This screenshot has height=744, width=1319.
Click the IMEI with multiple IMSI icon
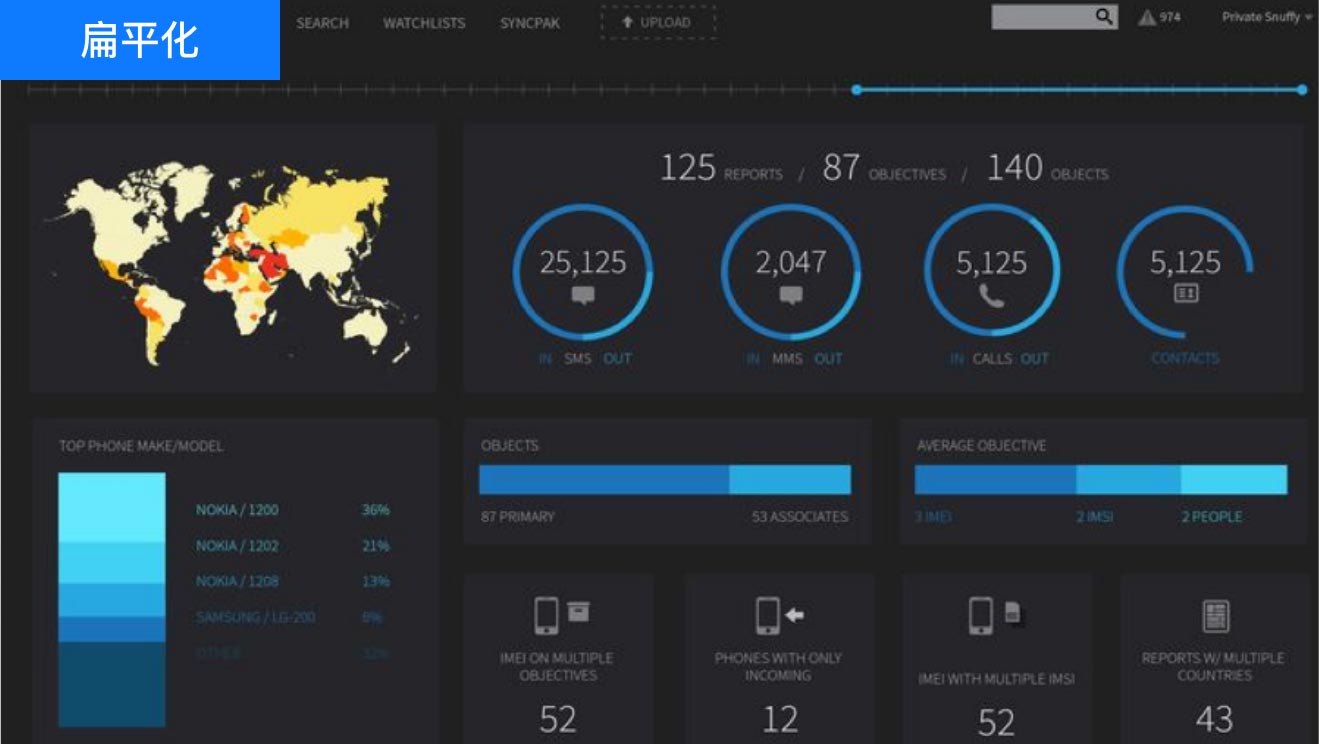(994, 614)
